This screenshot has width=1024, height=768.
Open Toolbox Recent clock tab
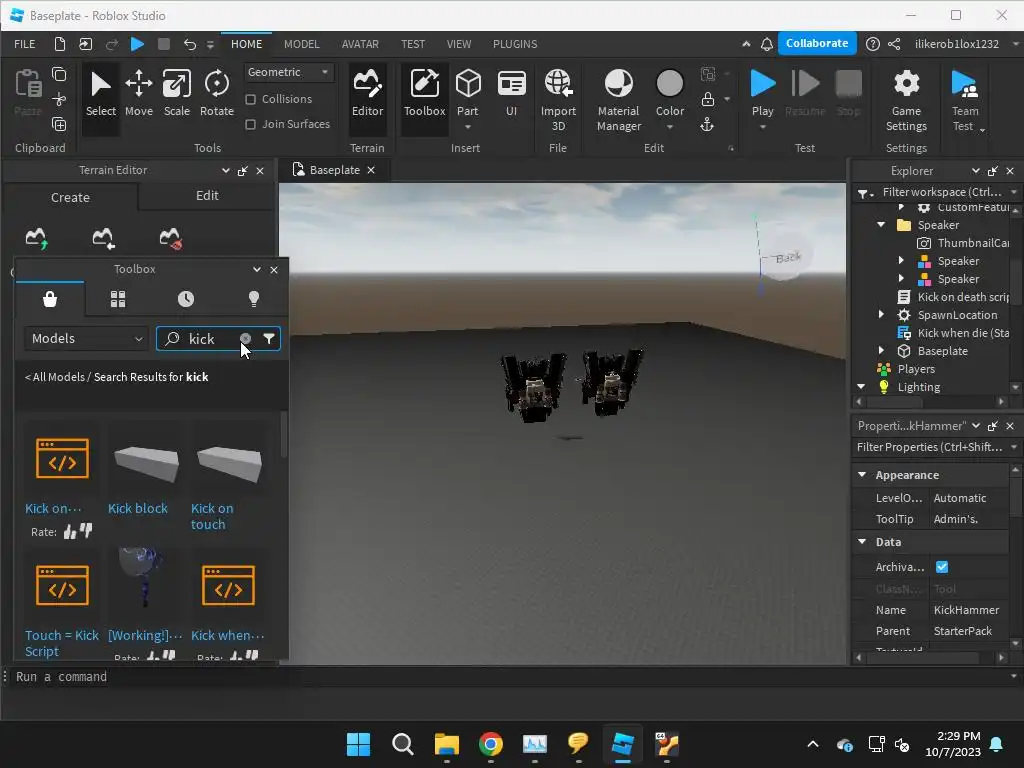point(185,299)
